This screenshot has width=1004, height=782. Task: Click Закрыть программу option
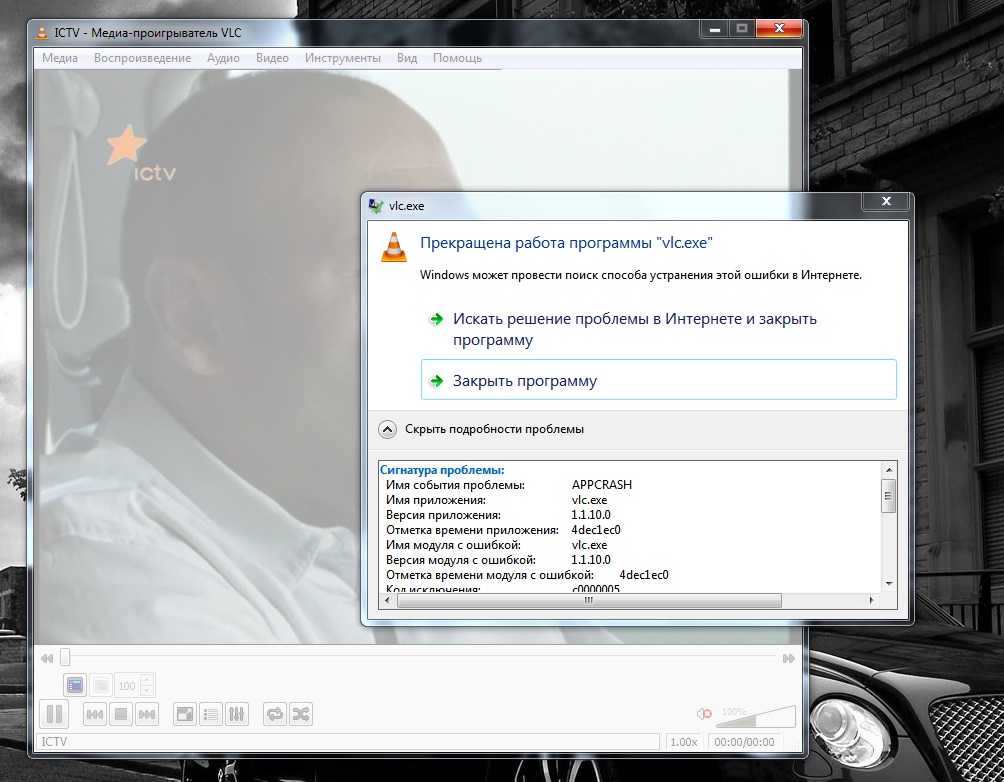658,380
